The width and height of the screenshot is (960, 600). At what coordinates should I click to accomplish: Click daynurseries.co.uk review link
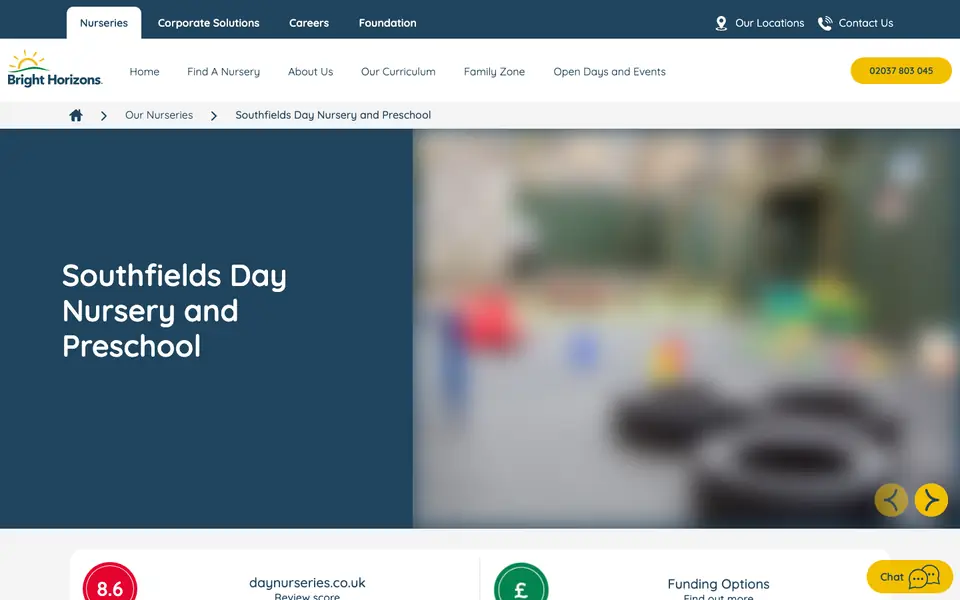click(x=307, y=583)
